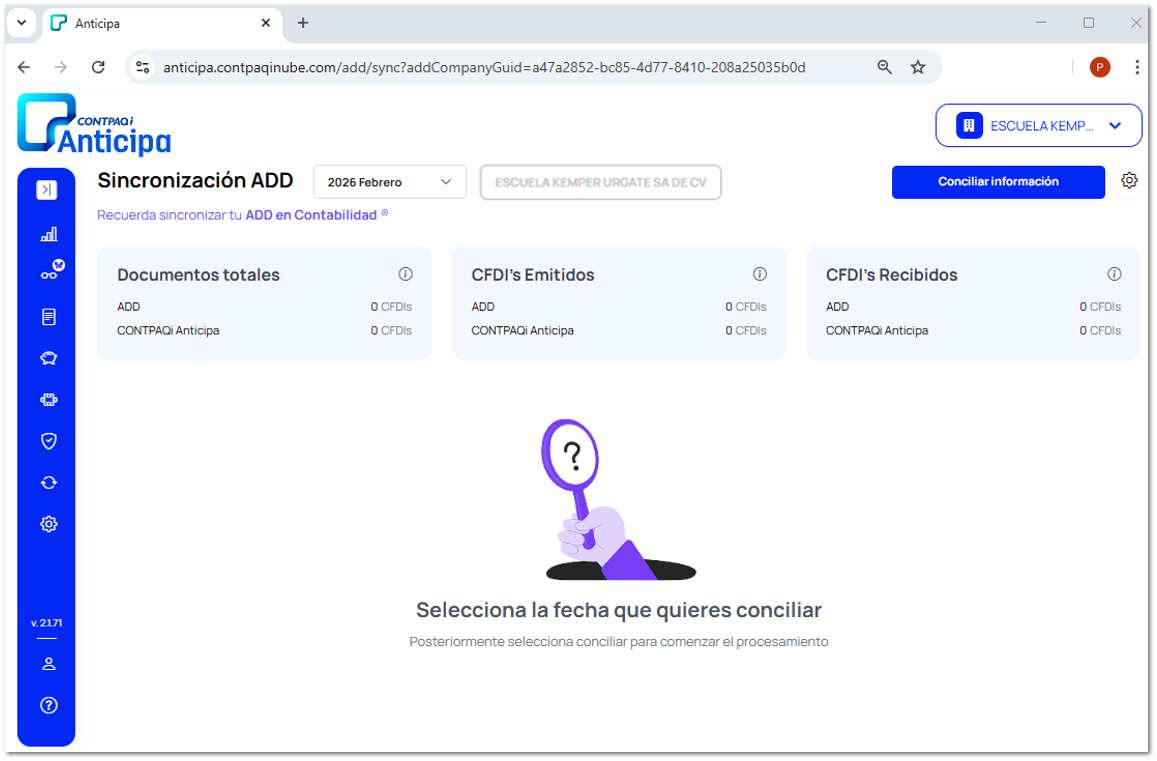Image resolution: width=1157 pixels, height=761 pixels.
Task: Open ADD en Contabilidad reminder link
Action: click(x=311, y=215)
